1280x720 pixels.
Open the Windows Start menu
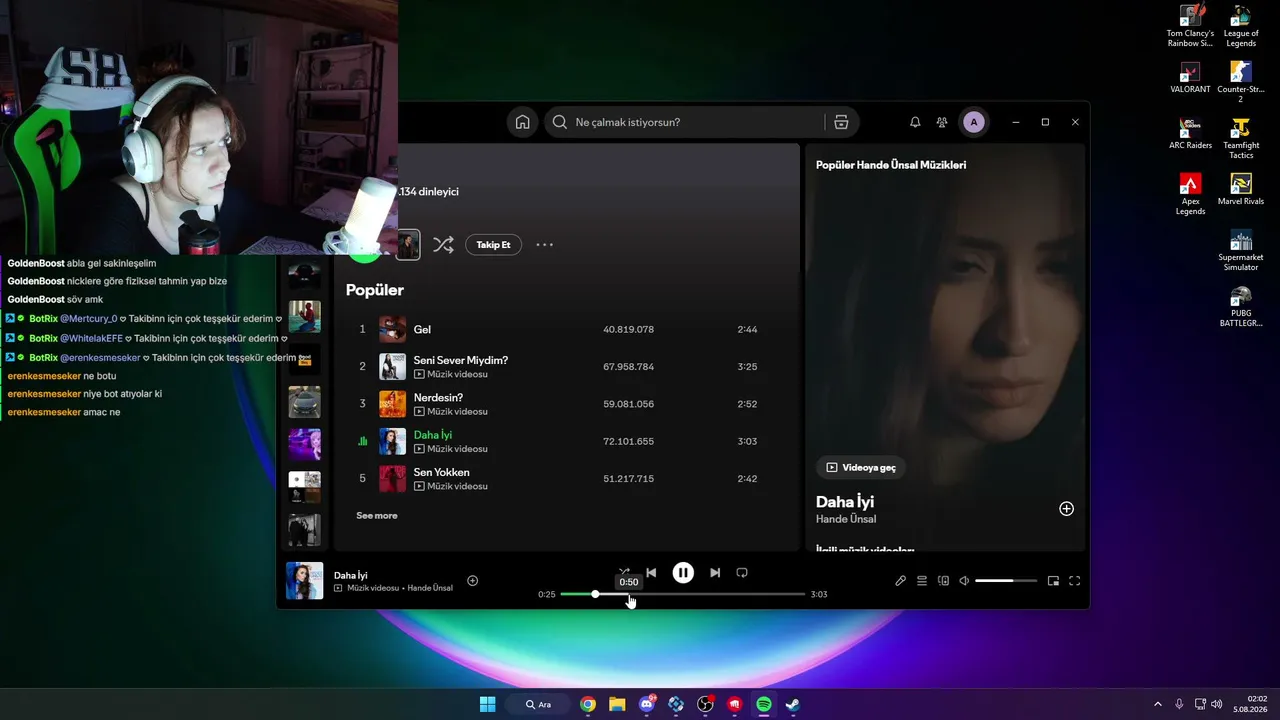[487, 704]
